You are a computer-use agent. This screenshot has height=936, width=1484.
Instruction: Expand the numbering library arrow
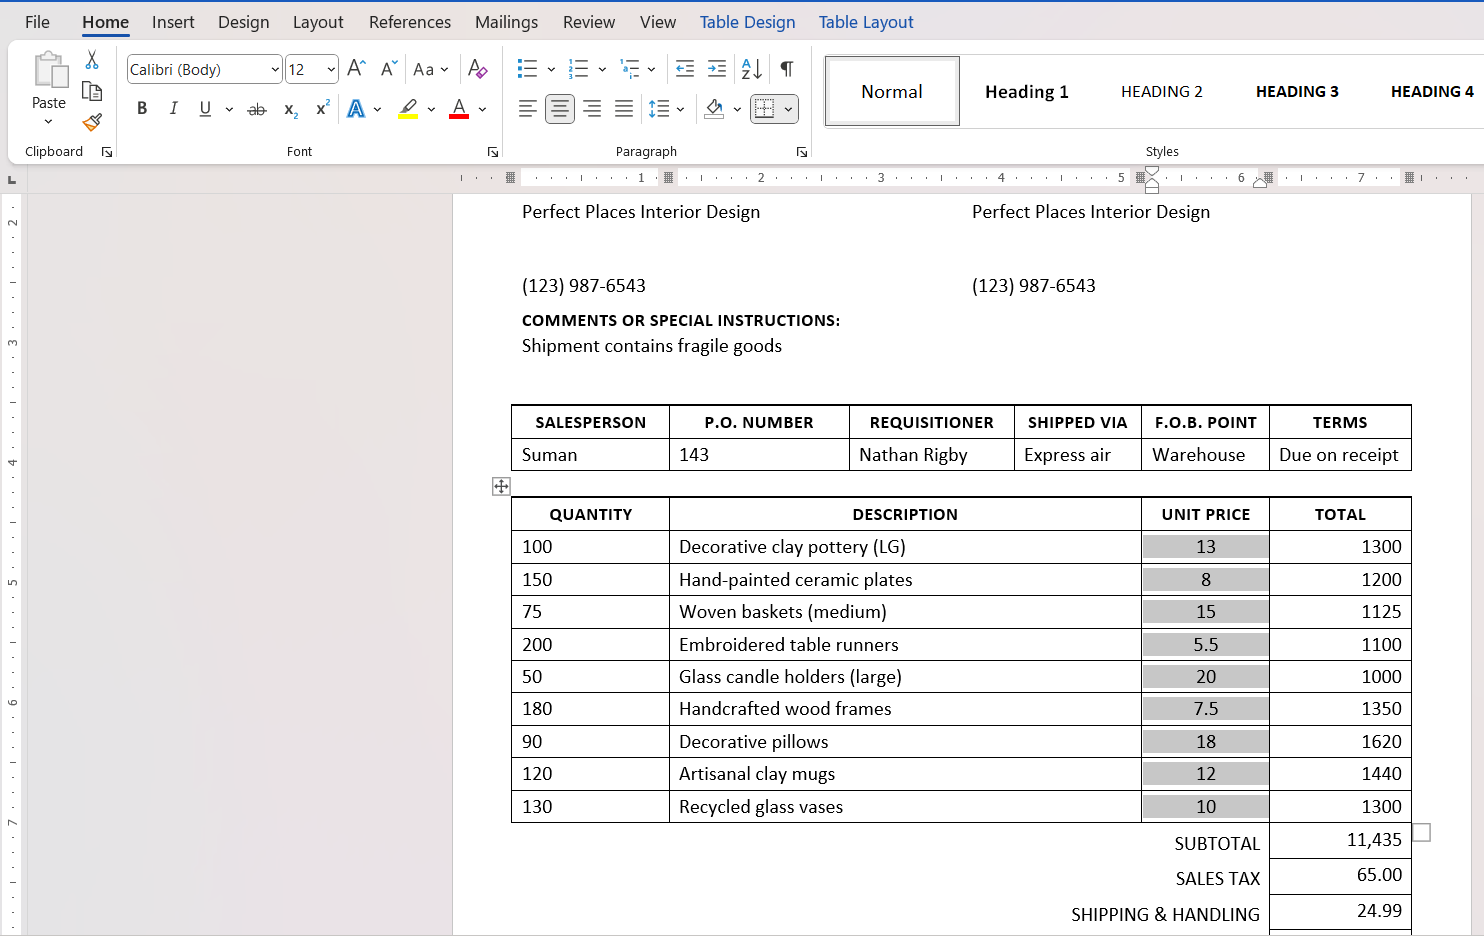pyautogui.click(x=602, y=69)
